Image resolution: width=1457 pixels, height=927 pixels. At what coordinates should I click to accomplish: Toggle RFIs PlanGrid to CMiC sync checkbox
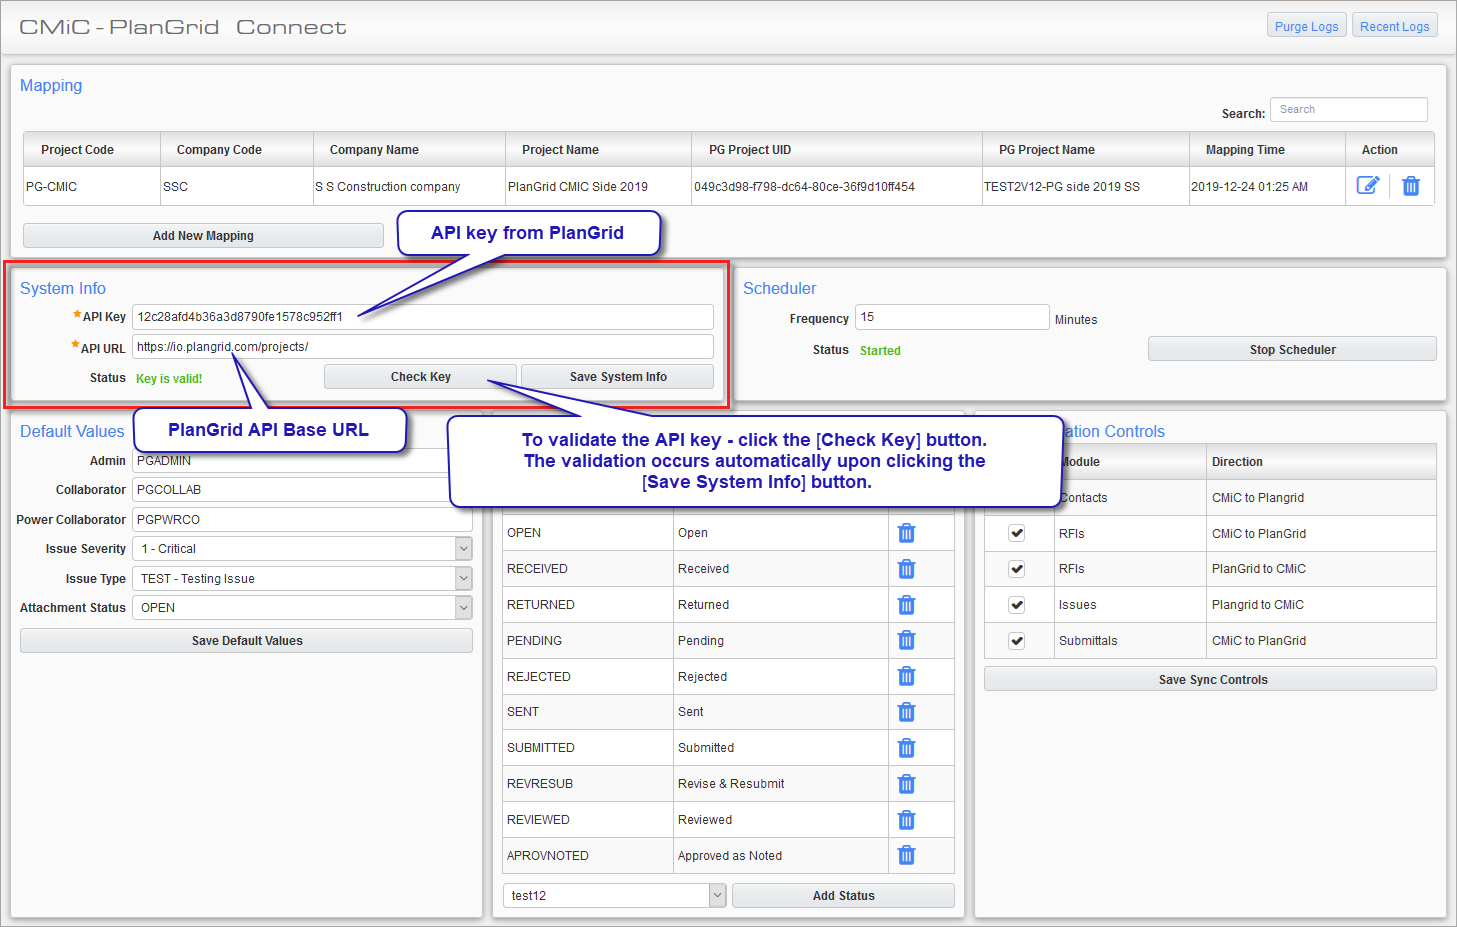(x=1017, y=569)
